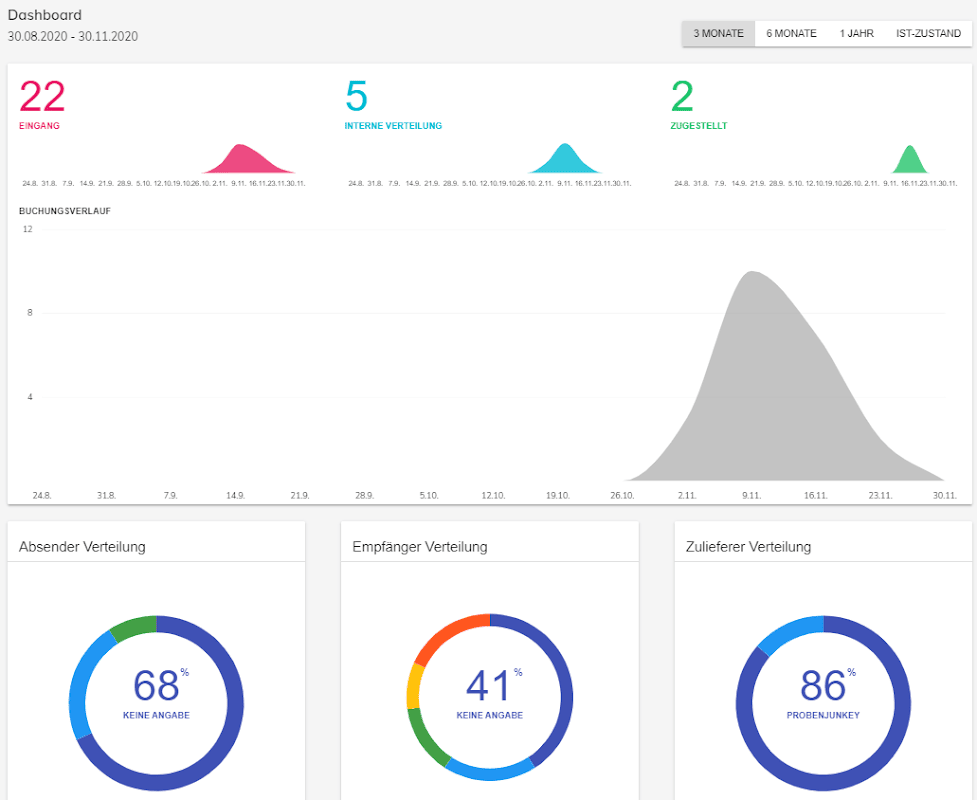977x800 pixels.
Task: Select the 1 JAHR range
Action: pos(856,34)
